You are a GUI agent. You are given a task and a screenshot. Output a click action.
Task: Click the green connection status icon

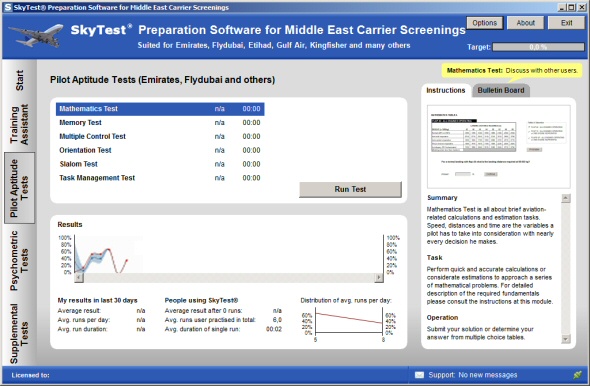point(577,375)
